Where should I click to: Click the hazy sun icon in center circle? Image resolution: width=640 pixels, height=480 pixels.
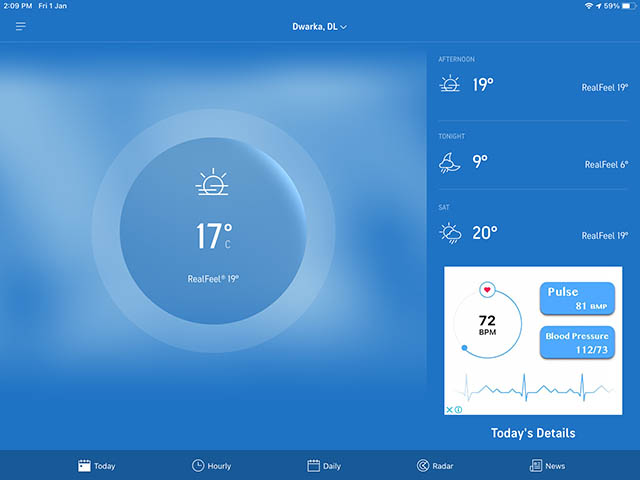(212, 182)
